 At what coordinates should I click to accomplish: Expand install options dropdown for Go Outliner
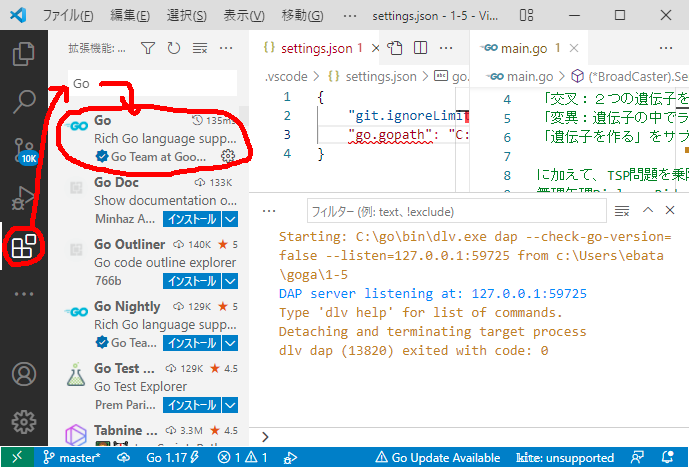point(230,281)
